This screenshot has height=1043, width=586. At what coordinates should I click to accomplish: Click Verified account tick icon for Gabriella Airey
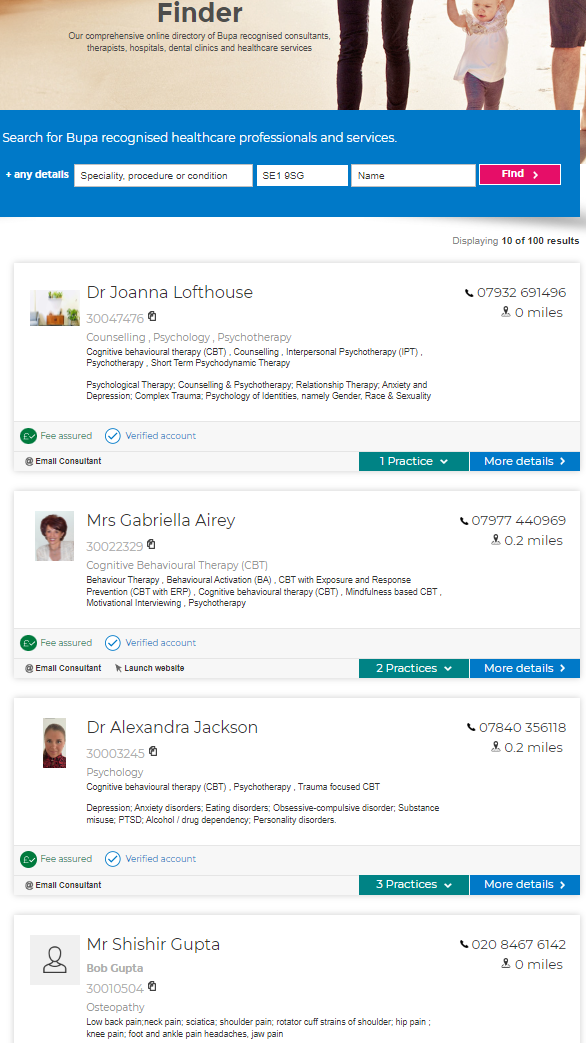113,643
